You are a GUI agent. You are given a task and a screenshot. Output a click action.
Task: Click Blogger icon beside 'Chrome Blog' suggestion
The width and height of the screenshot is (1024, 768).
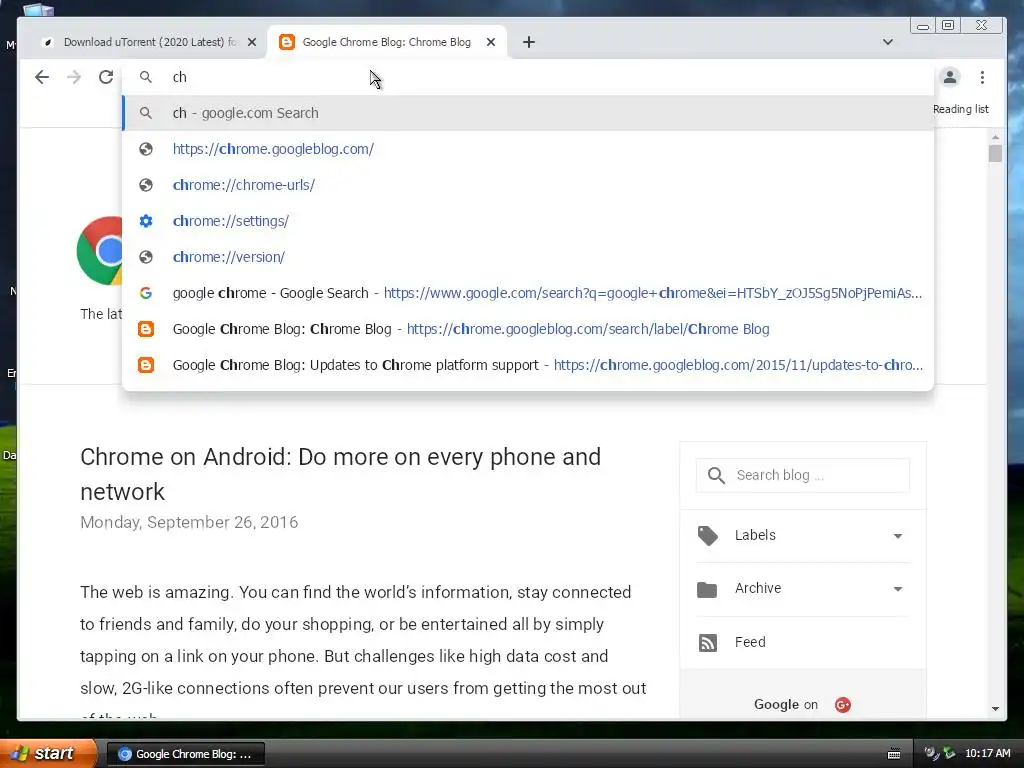click(146, 328)
